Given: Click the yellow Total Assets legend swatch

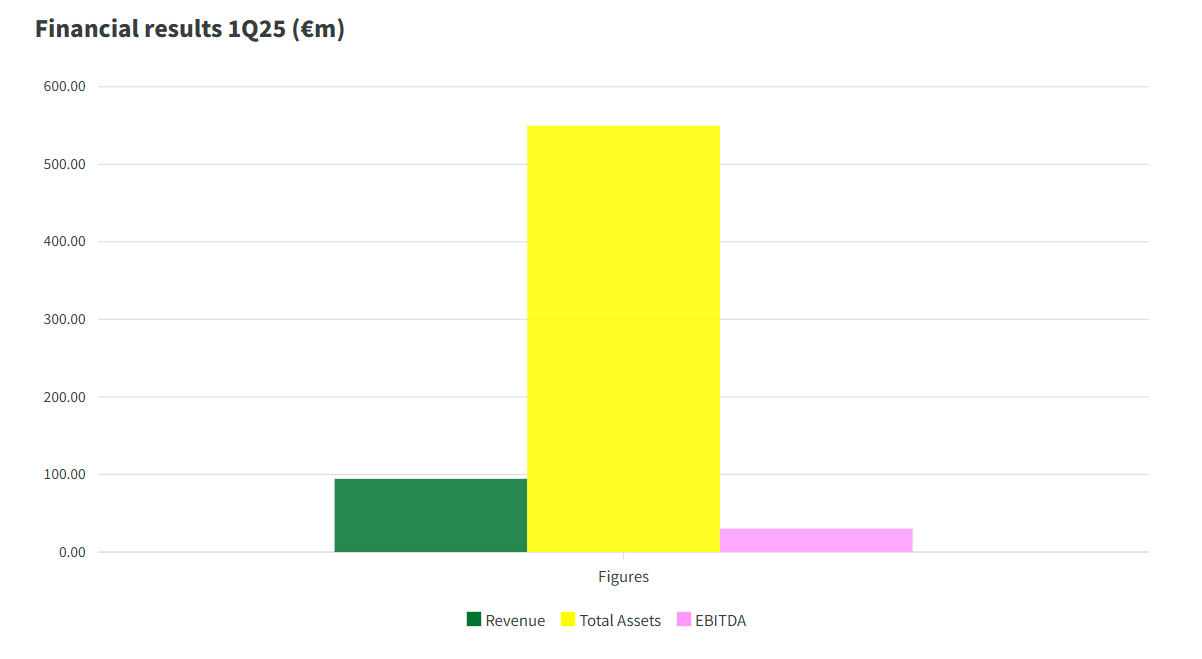Looking at the screenshot, I should 568,619.
